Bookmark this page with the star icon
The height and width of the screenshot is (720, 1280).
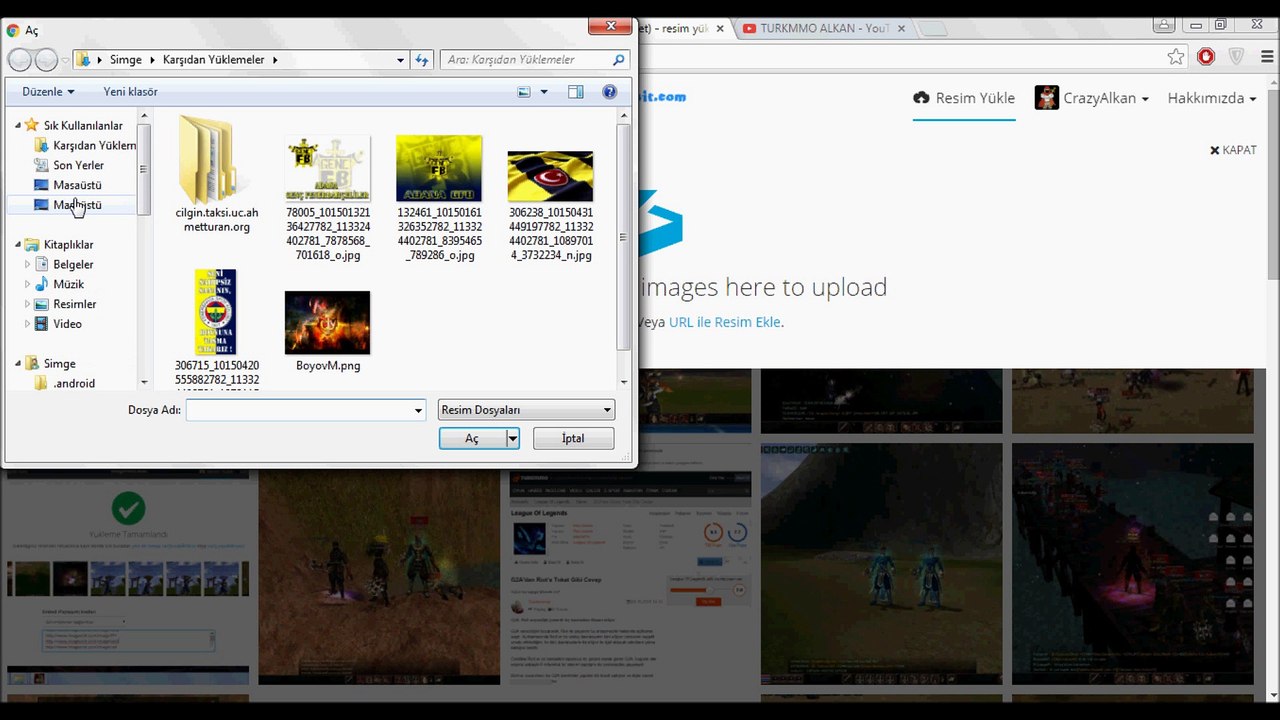[x=1176, y=57]
